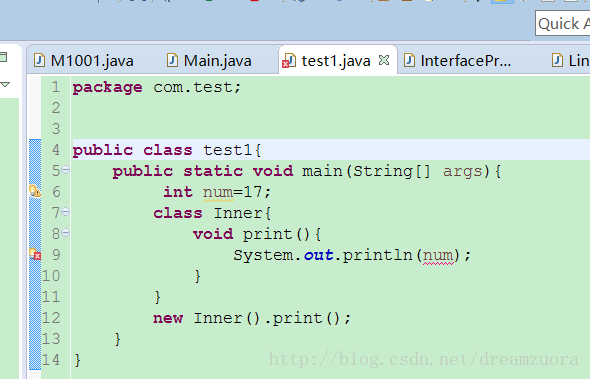Collapse the Inner class fold on line 7
This screenshot has height=379, width=590.
coord(65,212)
